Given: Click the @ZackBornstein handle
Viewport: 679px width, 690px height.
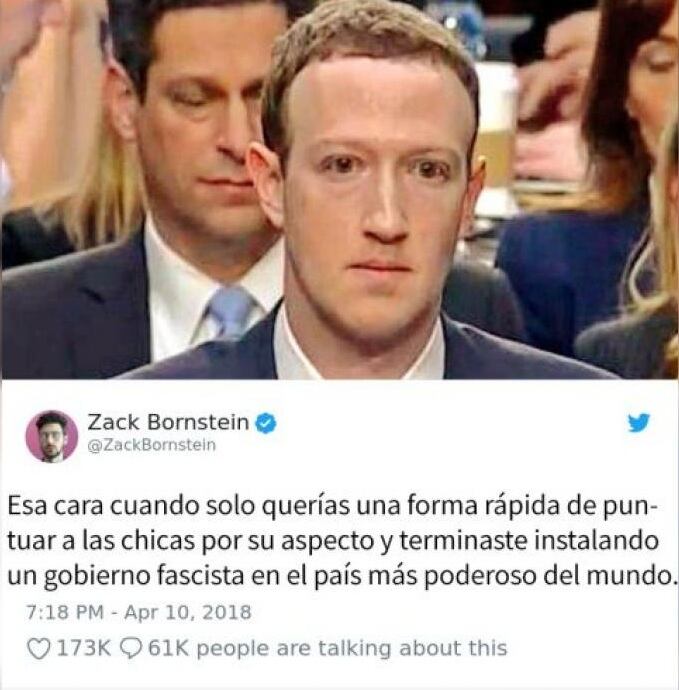Looking at the screenshot, I should click(x=151, y=445).
